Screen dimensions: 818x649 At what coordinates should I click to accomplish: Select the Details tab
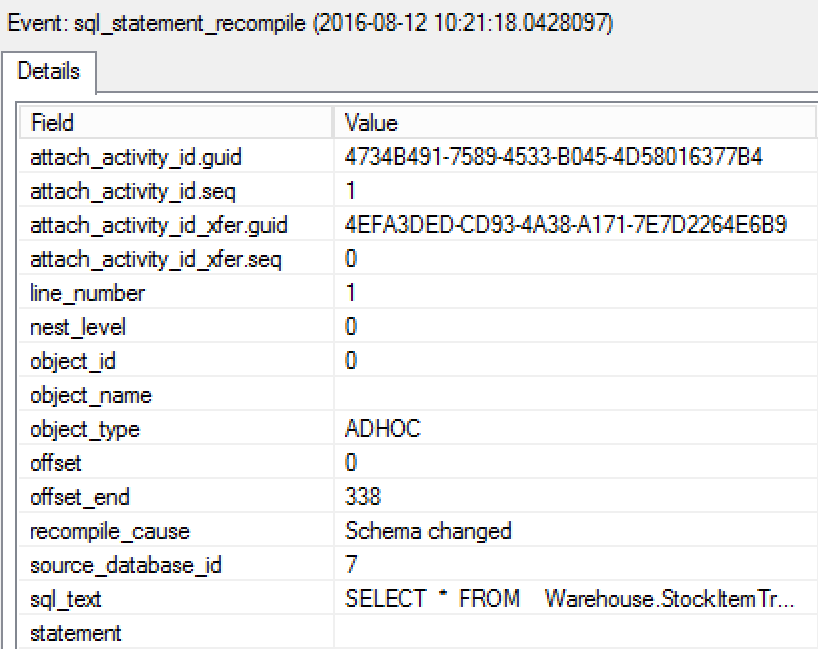49,72
